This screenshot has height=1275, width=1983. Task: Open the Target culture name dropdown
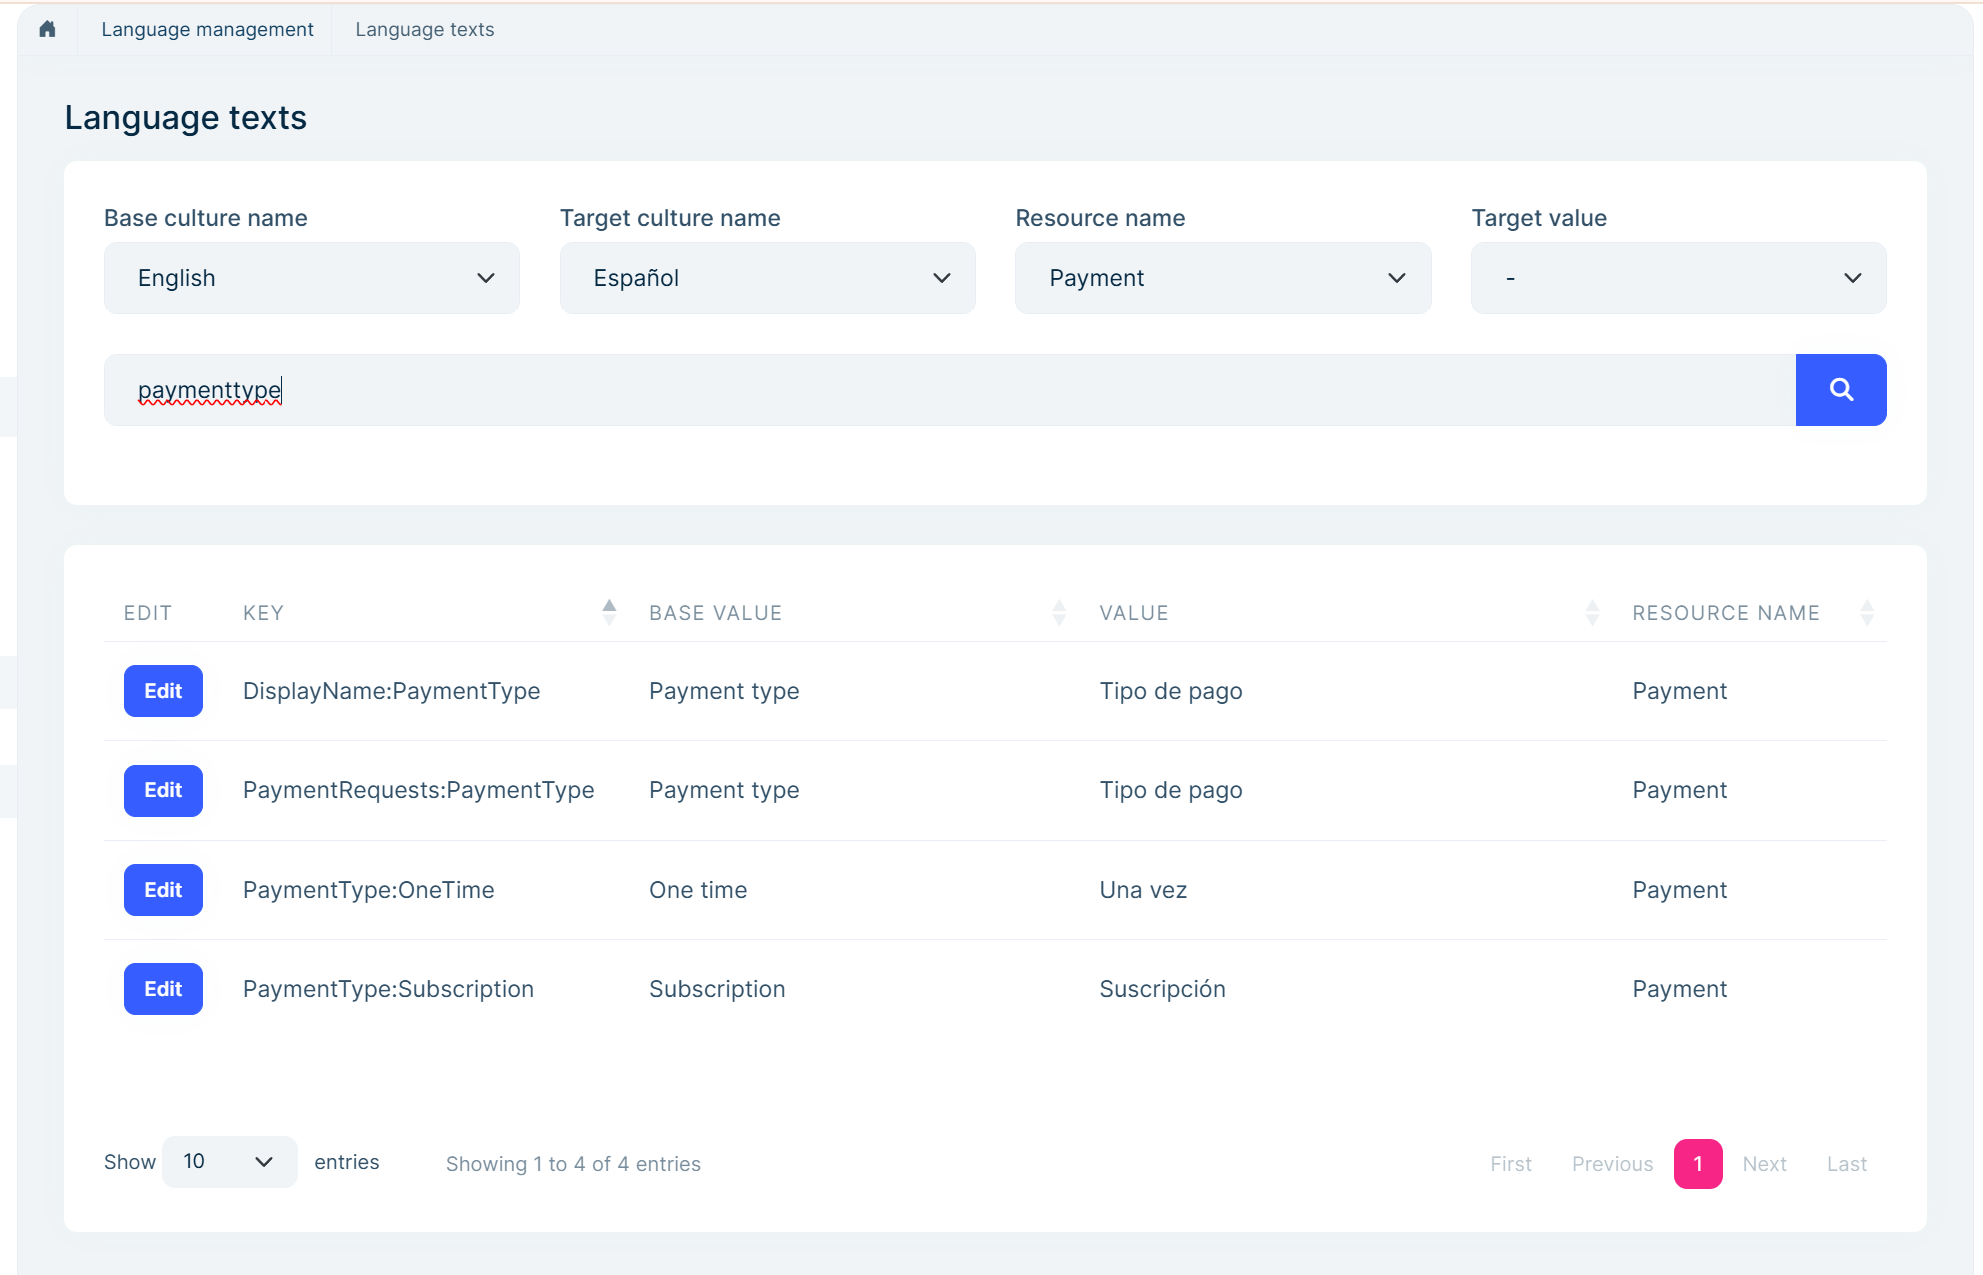coord(767,278)
